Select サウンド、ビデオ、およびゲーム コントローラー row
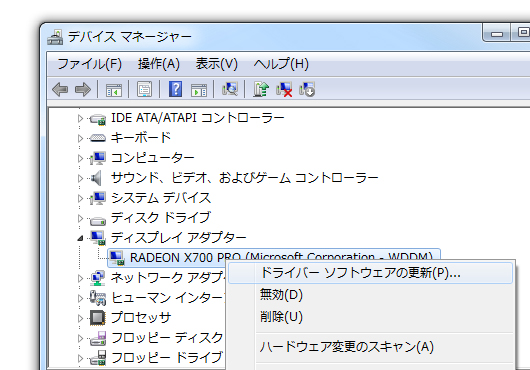The width and height of the screenshot is (530, 370). [x=244, y=178]
